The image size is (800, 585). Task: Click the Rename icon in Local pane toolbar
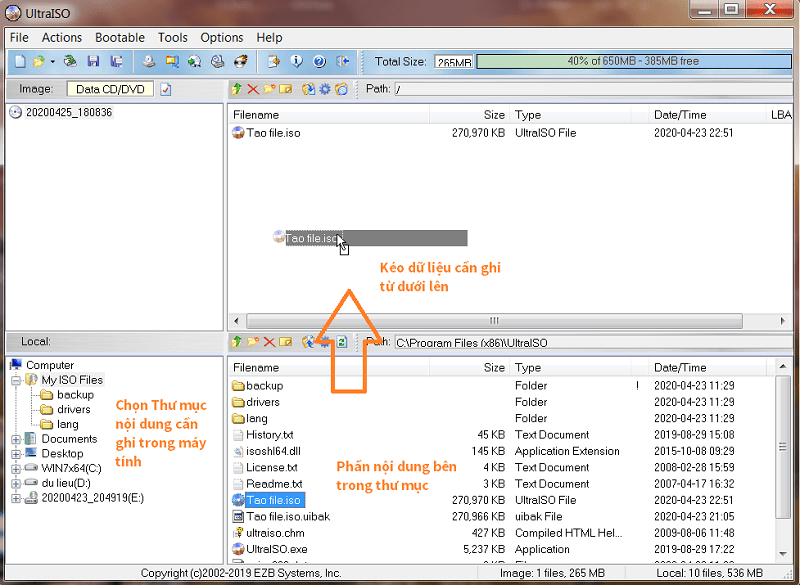[x=286, y=342]
